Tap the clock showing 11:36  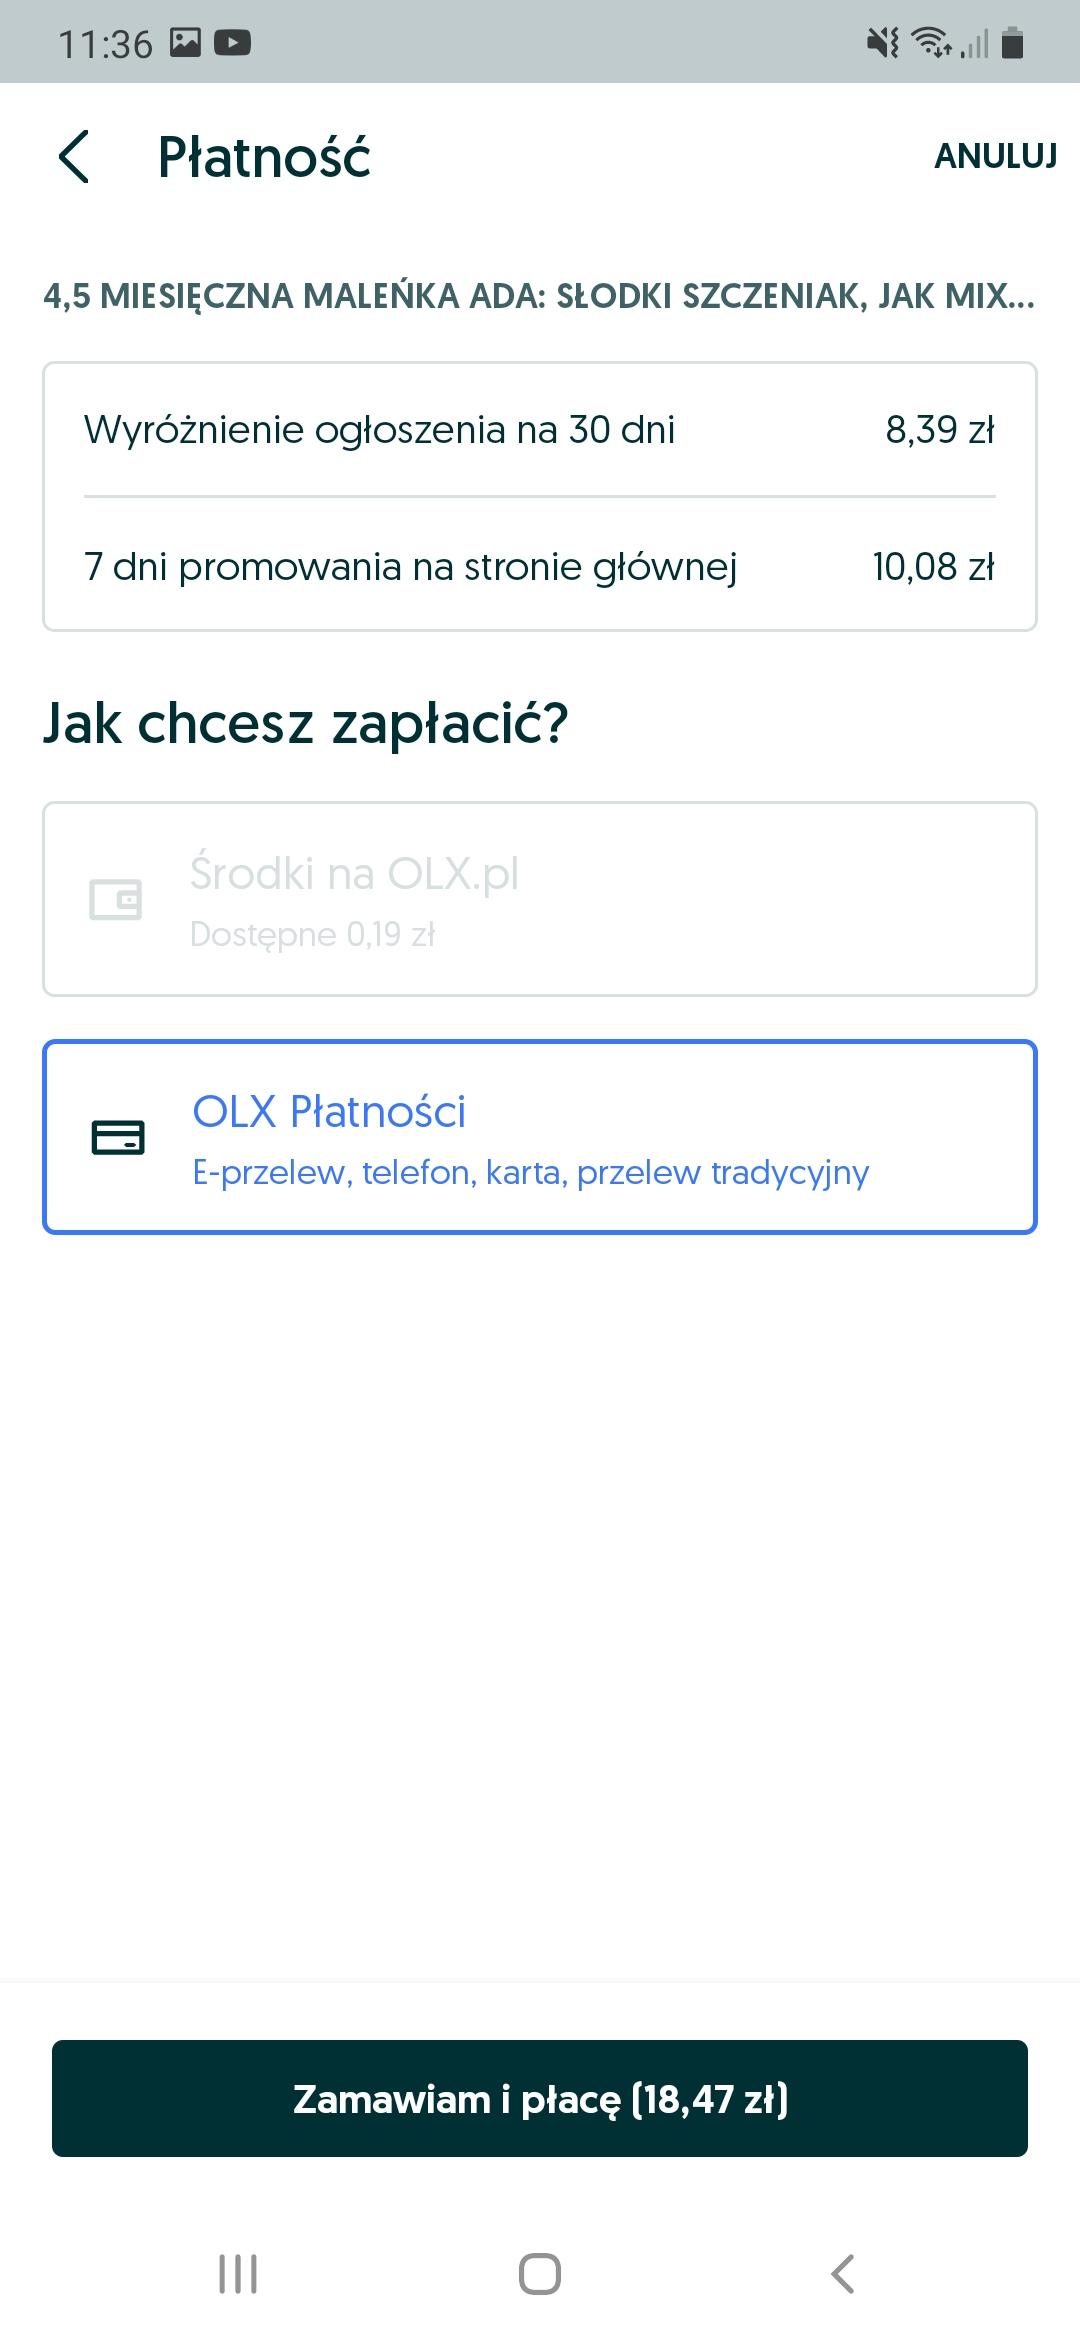tap(105, 44)
